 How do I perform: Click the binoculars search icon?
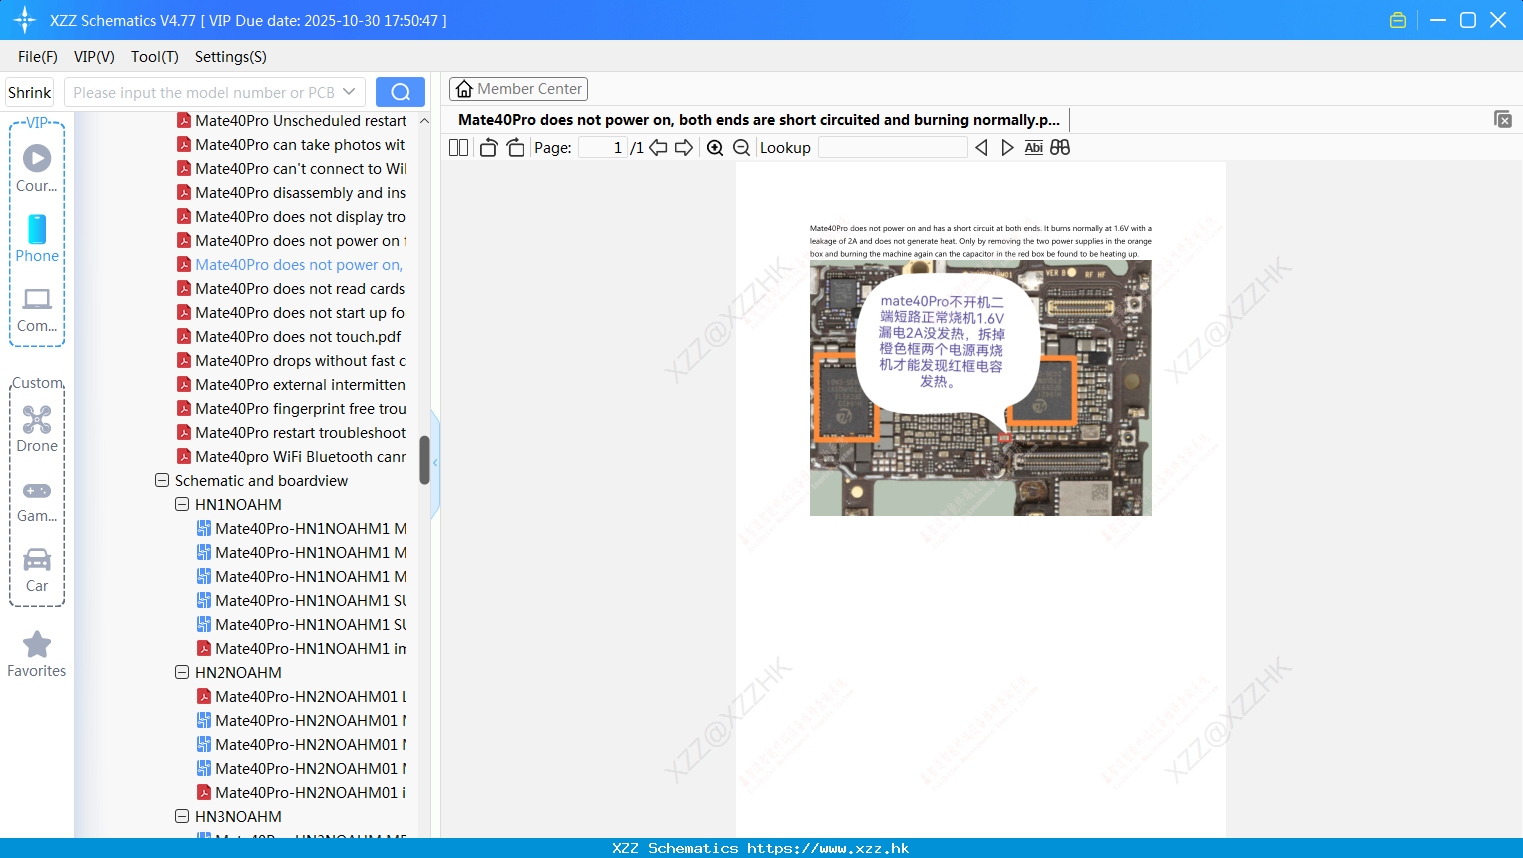pos(1060,147)
